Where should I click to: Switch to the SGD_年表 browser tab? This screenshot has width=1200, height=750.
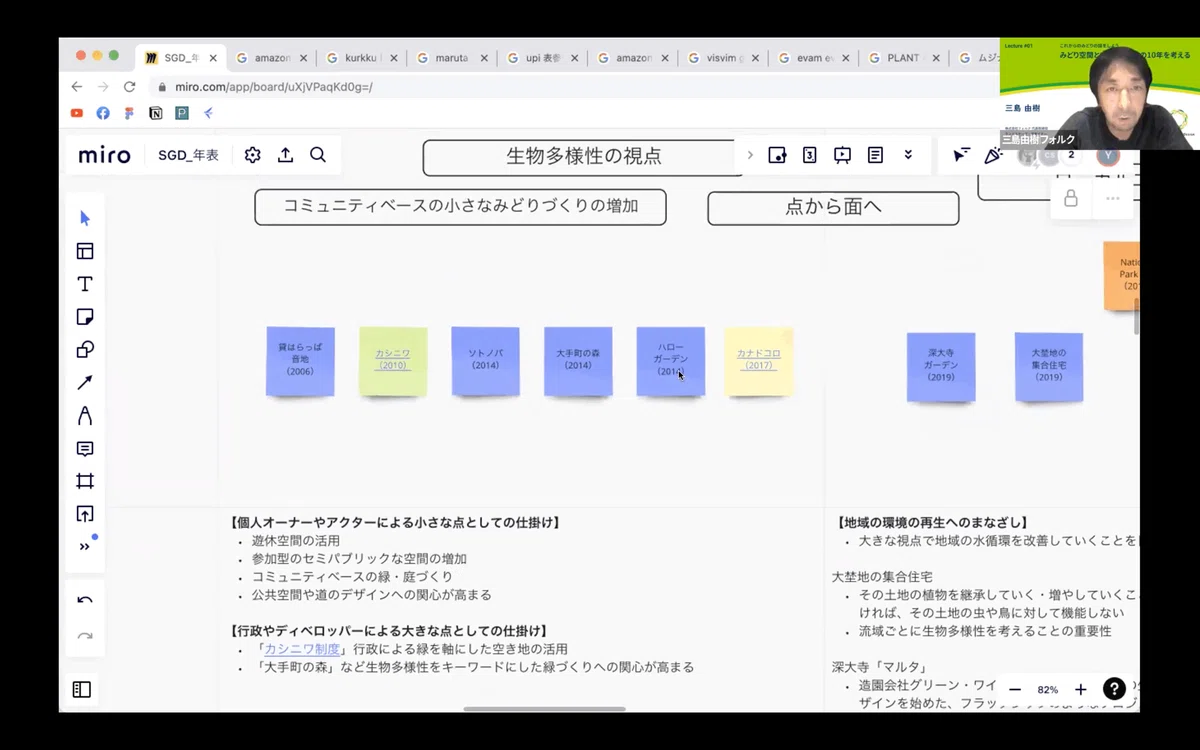(181, 58)
